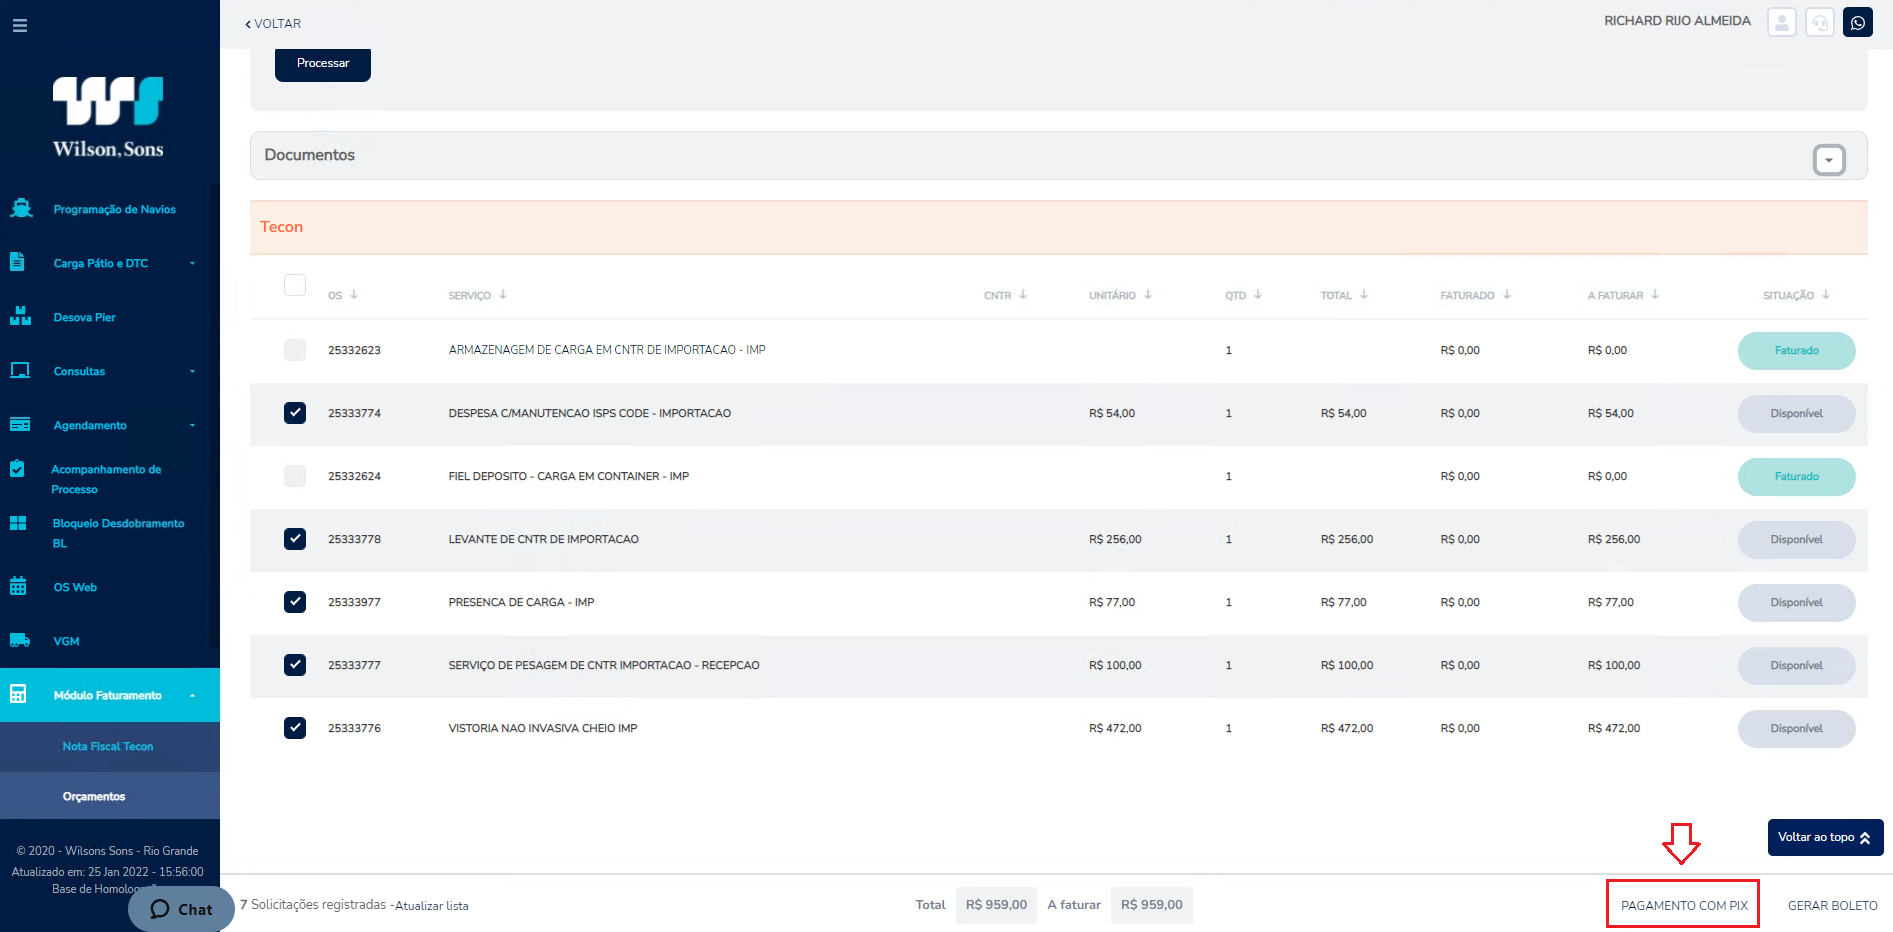The height and width of the screenshot is (932, 1893).
Task: Click the ship icon for Programação de Navios
Action: (x=21, y=209)
